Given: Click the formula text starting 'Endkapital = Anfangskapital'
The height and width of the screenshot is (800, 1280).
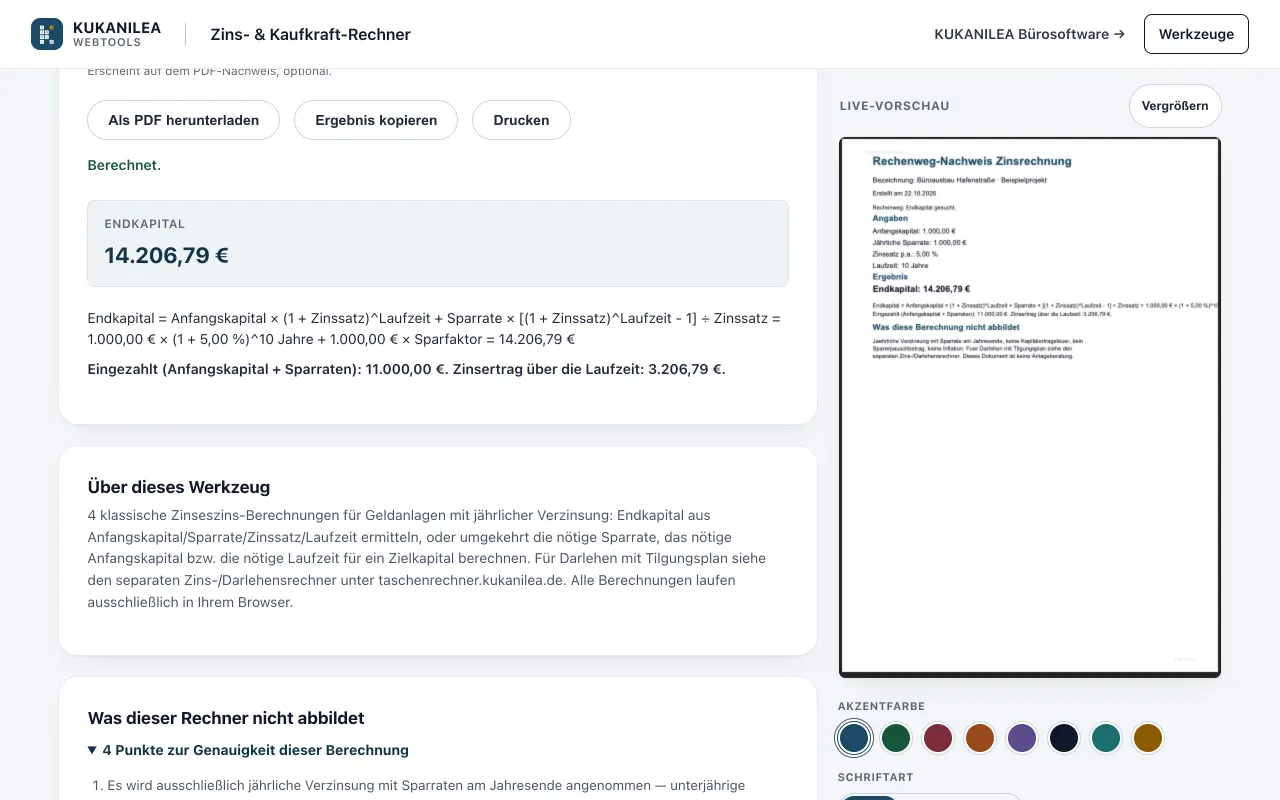Looking at the screenshot, I should pos(434,329).
